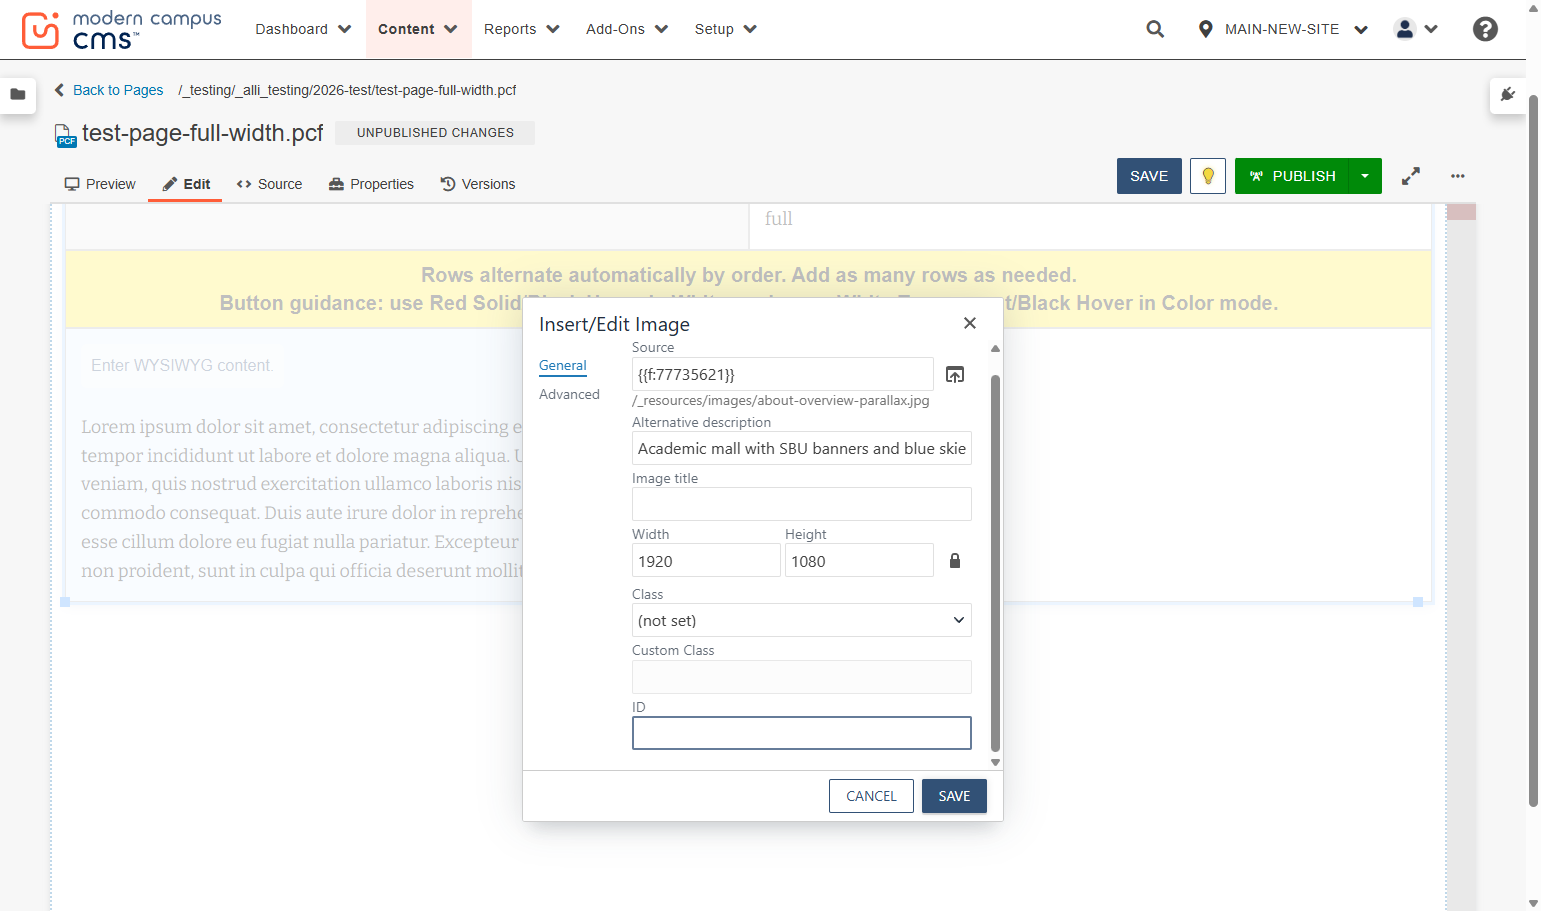Expand the Setup menu

tap(725, 29)
